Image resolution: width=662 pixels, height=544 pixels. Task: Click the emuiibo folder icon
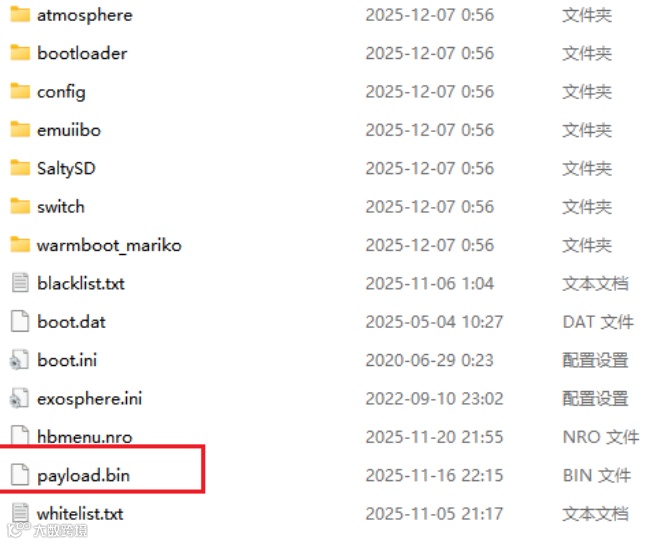click(20, 130)
